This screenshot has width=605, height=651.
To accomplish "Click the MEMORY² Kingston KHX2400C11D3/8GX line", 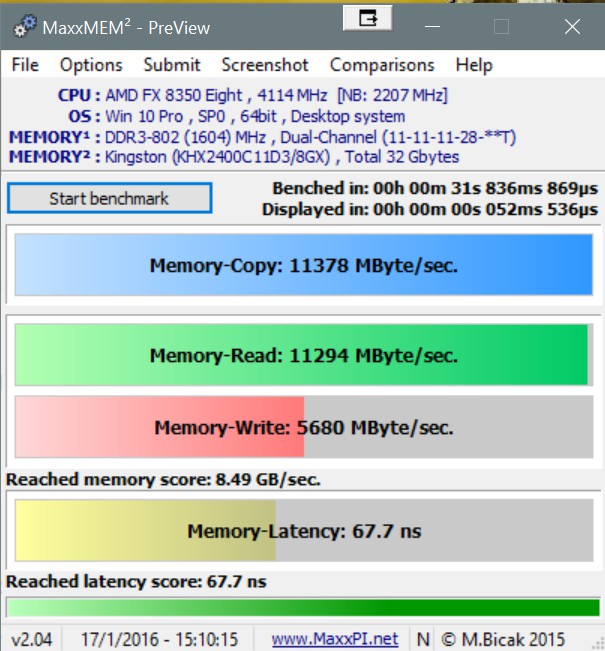I will 234,157.
